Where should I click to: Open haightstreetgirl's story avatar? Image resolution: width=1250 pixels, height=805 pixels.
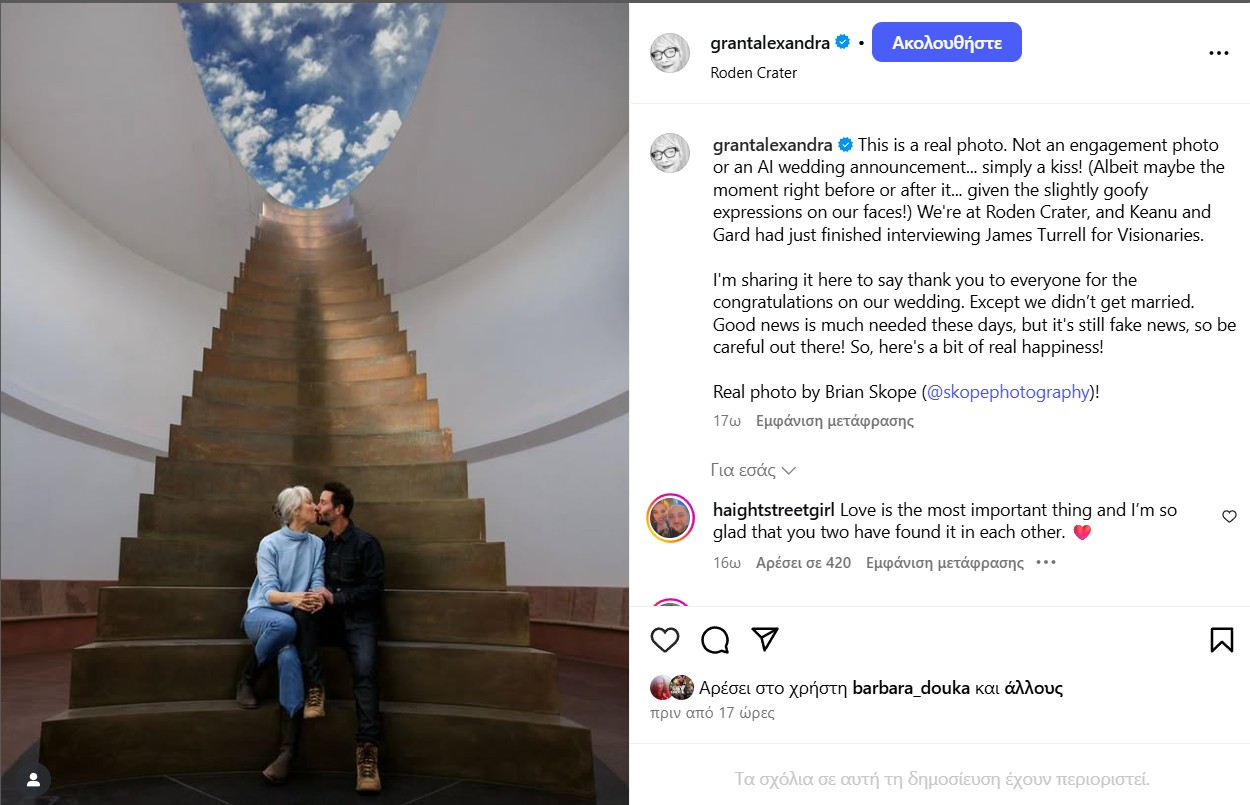(x=670, y=518)
